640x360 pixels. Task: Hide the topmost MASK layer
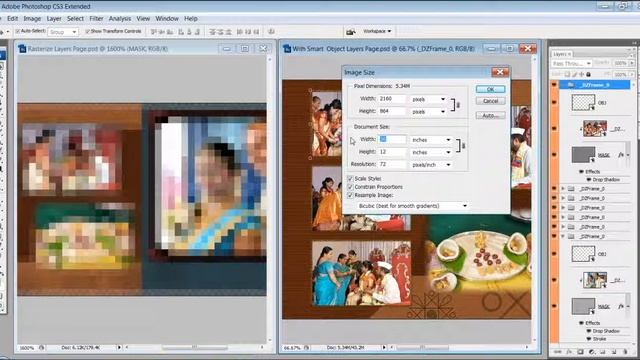click(554, 155)
